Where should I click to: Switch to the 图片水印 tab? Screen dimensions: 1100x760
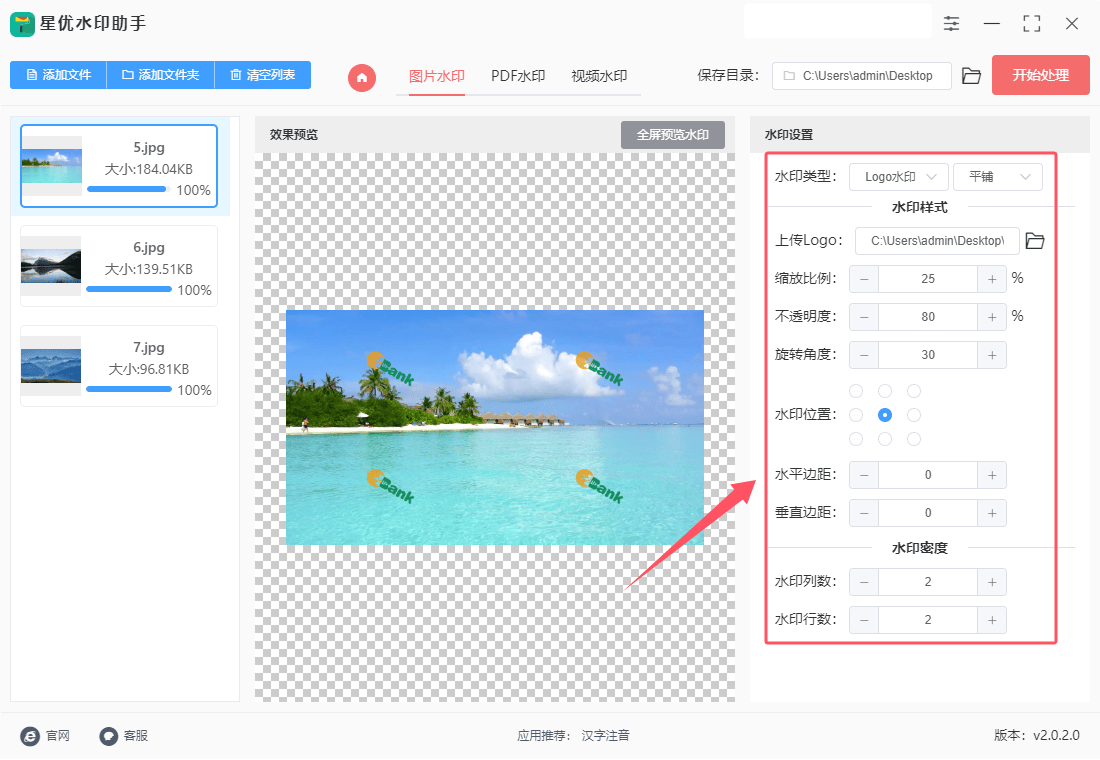click(436, 76)
